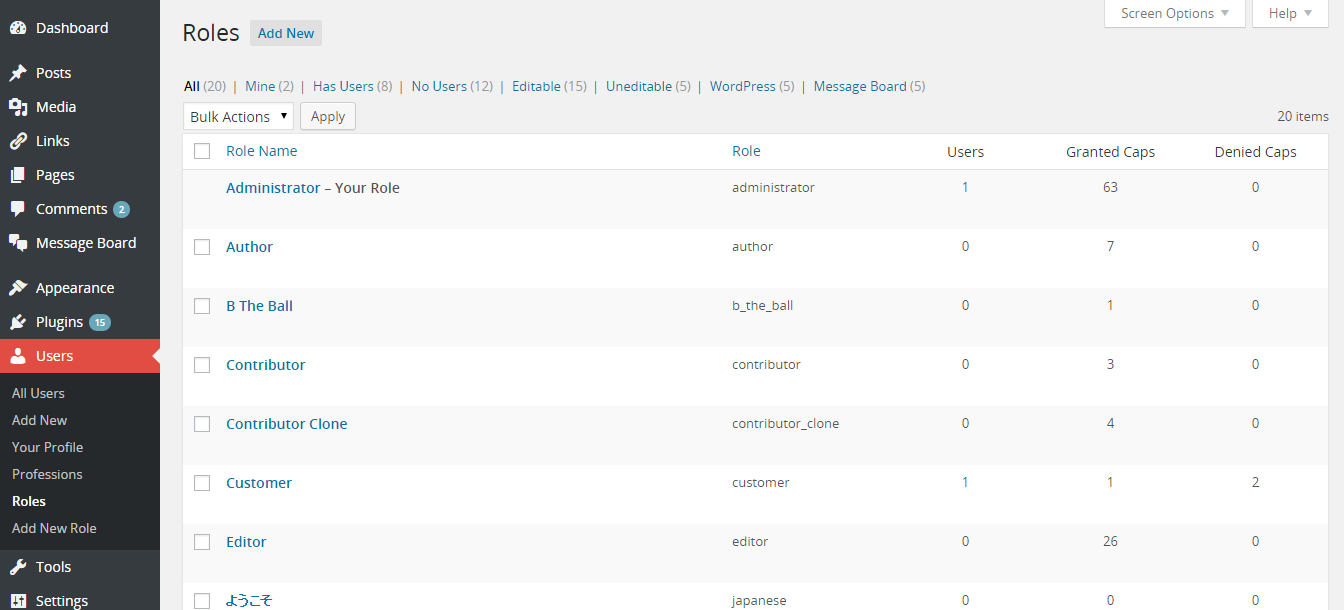Click the Links chain icon
The height and width of the screenshot is (610, 1344).
(x=18, y=141)
